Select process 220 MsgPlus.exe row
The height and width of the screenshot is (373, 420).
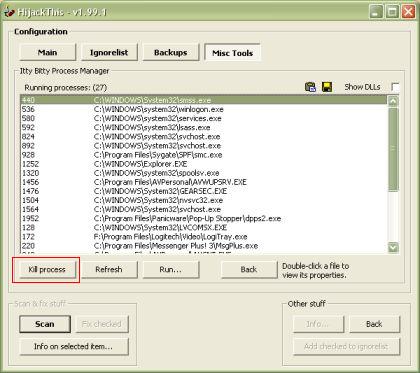click(x=204, y=246)
